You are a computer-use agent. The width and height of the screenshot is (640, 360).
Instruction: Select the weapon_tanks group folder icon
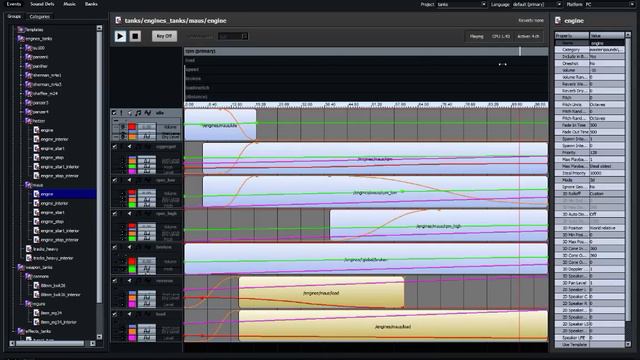point(21,267)
